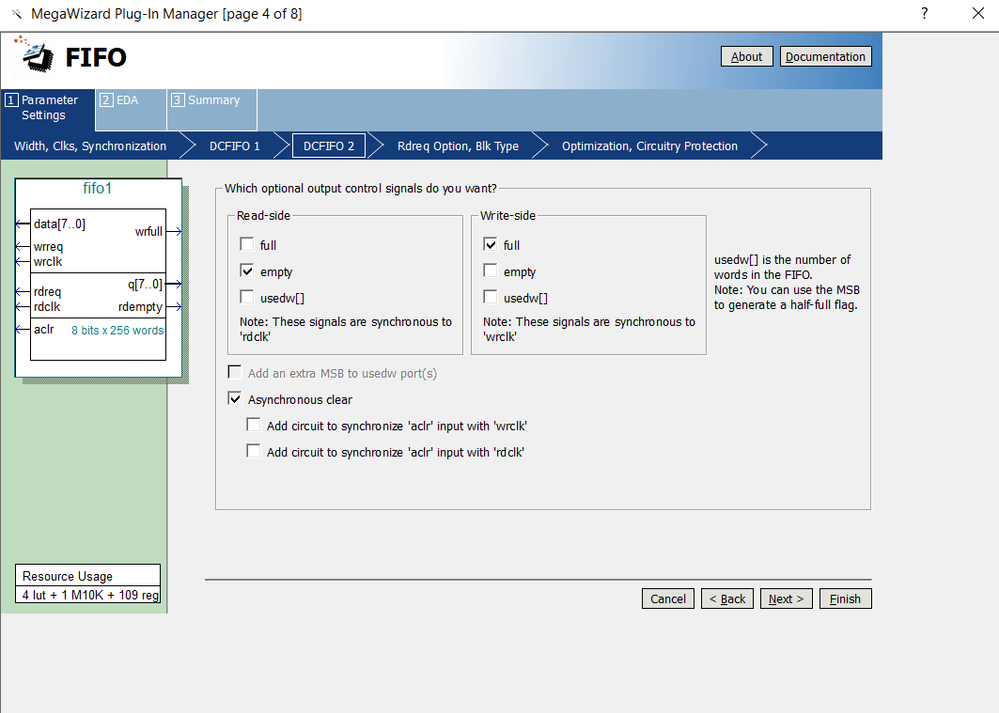Click the rdreq port label
999x713 pixels.
47,292
